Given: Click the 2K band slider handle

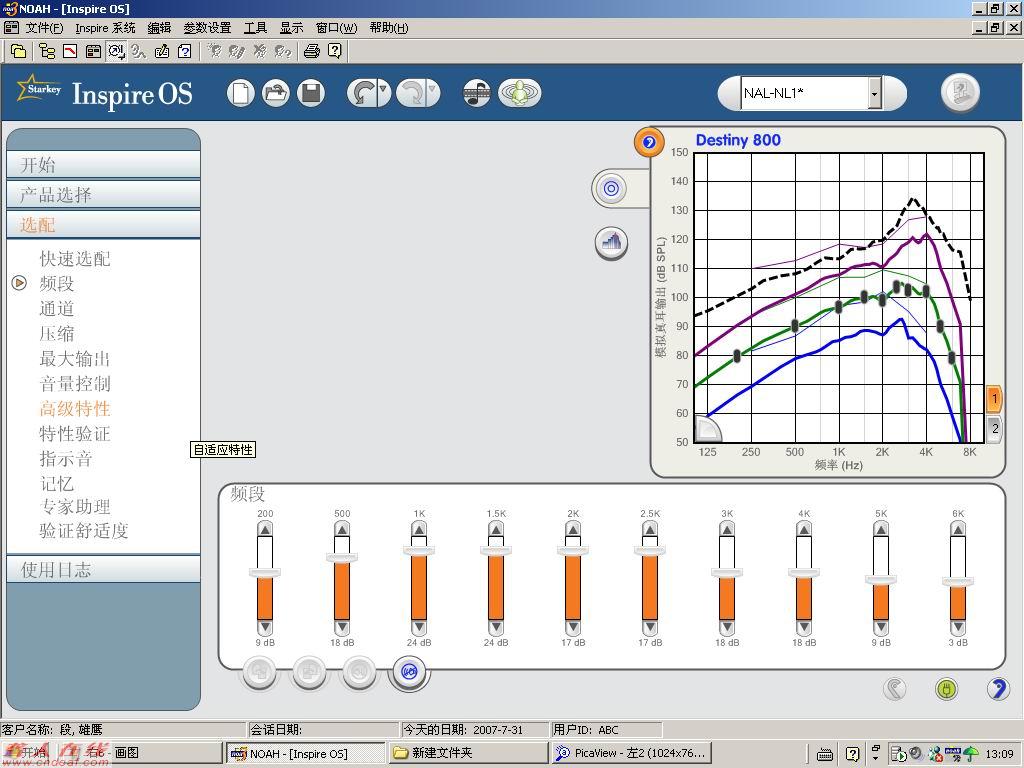Looking at the screenshot, I should pyautogui.click(x=573, y=551).
